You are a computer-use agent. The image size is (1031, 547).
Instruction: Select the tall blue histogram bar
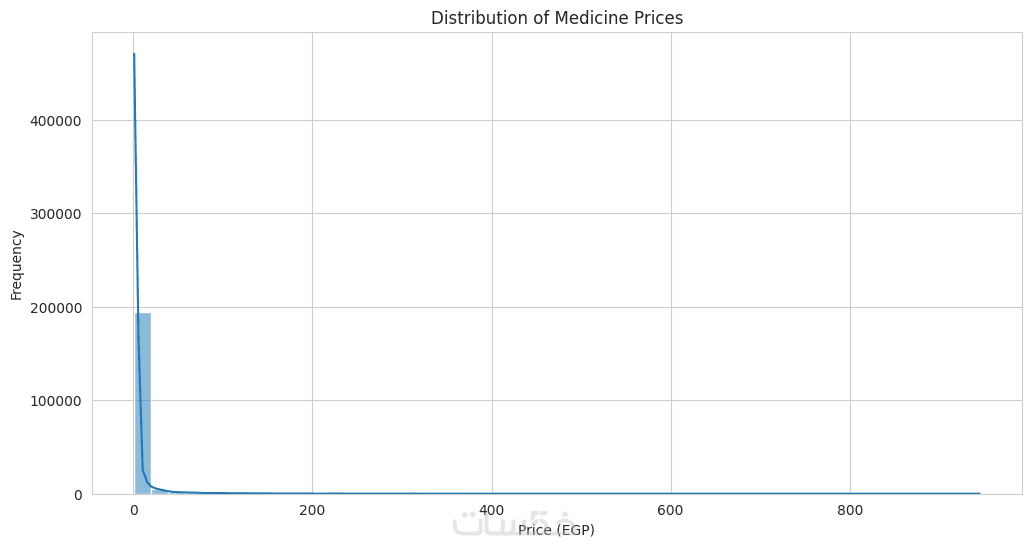(x=142, y=403)
